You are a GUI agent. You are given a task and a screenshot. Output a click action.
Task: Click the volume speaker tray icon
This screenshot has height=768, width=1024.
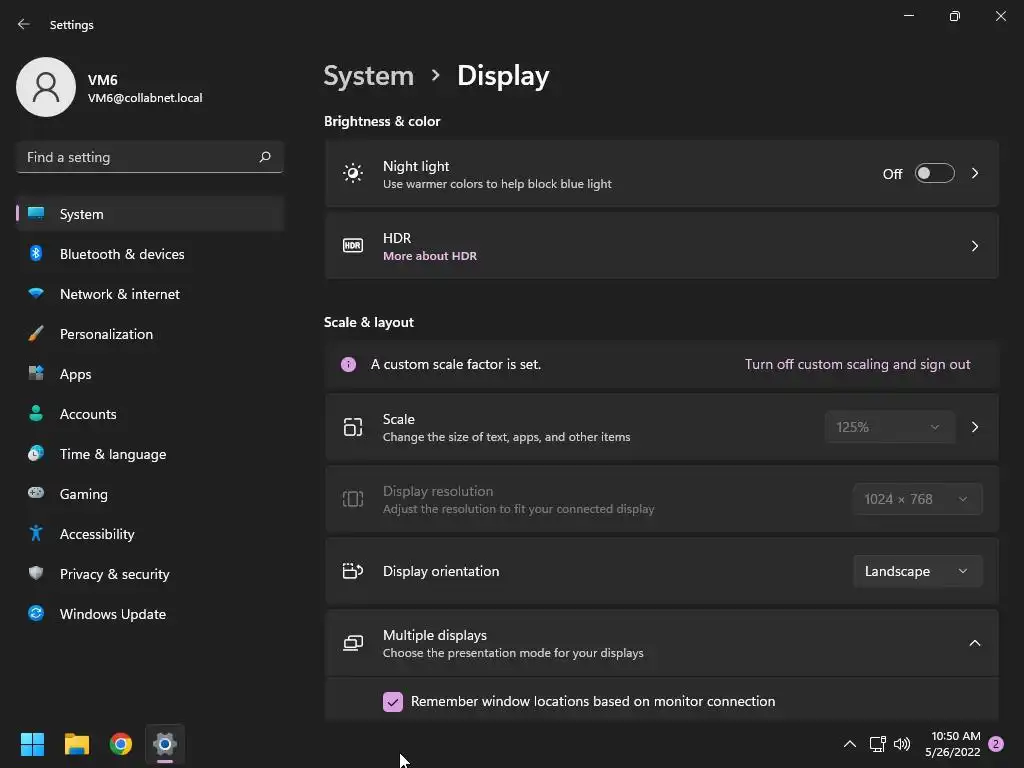point(902,744)
